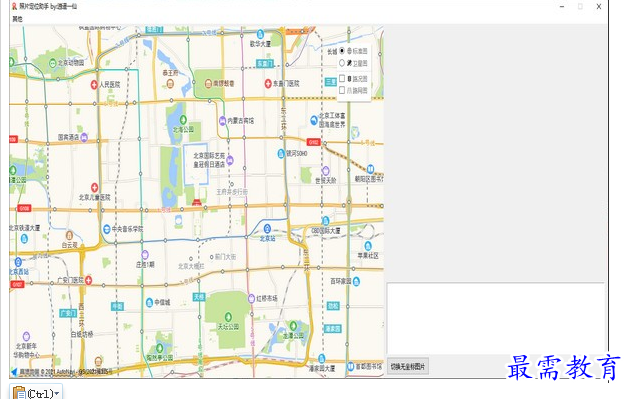The image size is (629, 399).
Task: Click the 广安门医院 hospital marker icon
Action: point(89,280)
